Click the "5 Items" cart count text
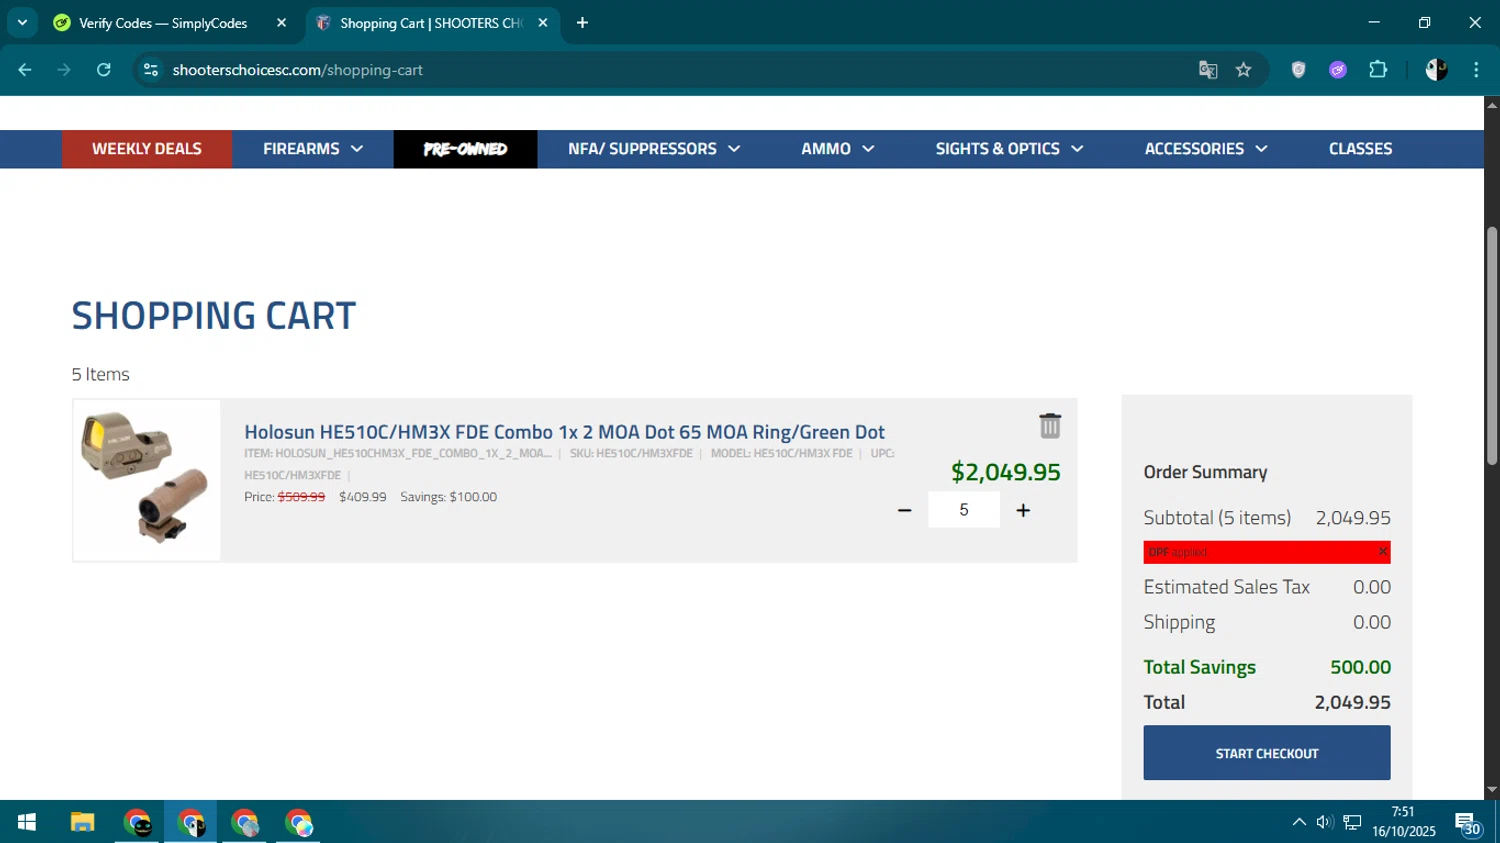 point(100,374)
